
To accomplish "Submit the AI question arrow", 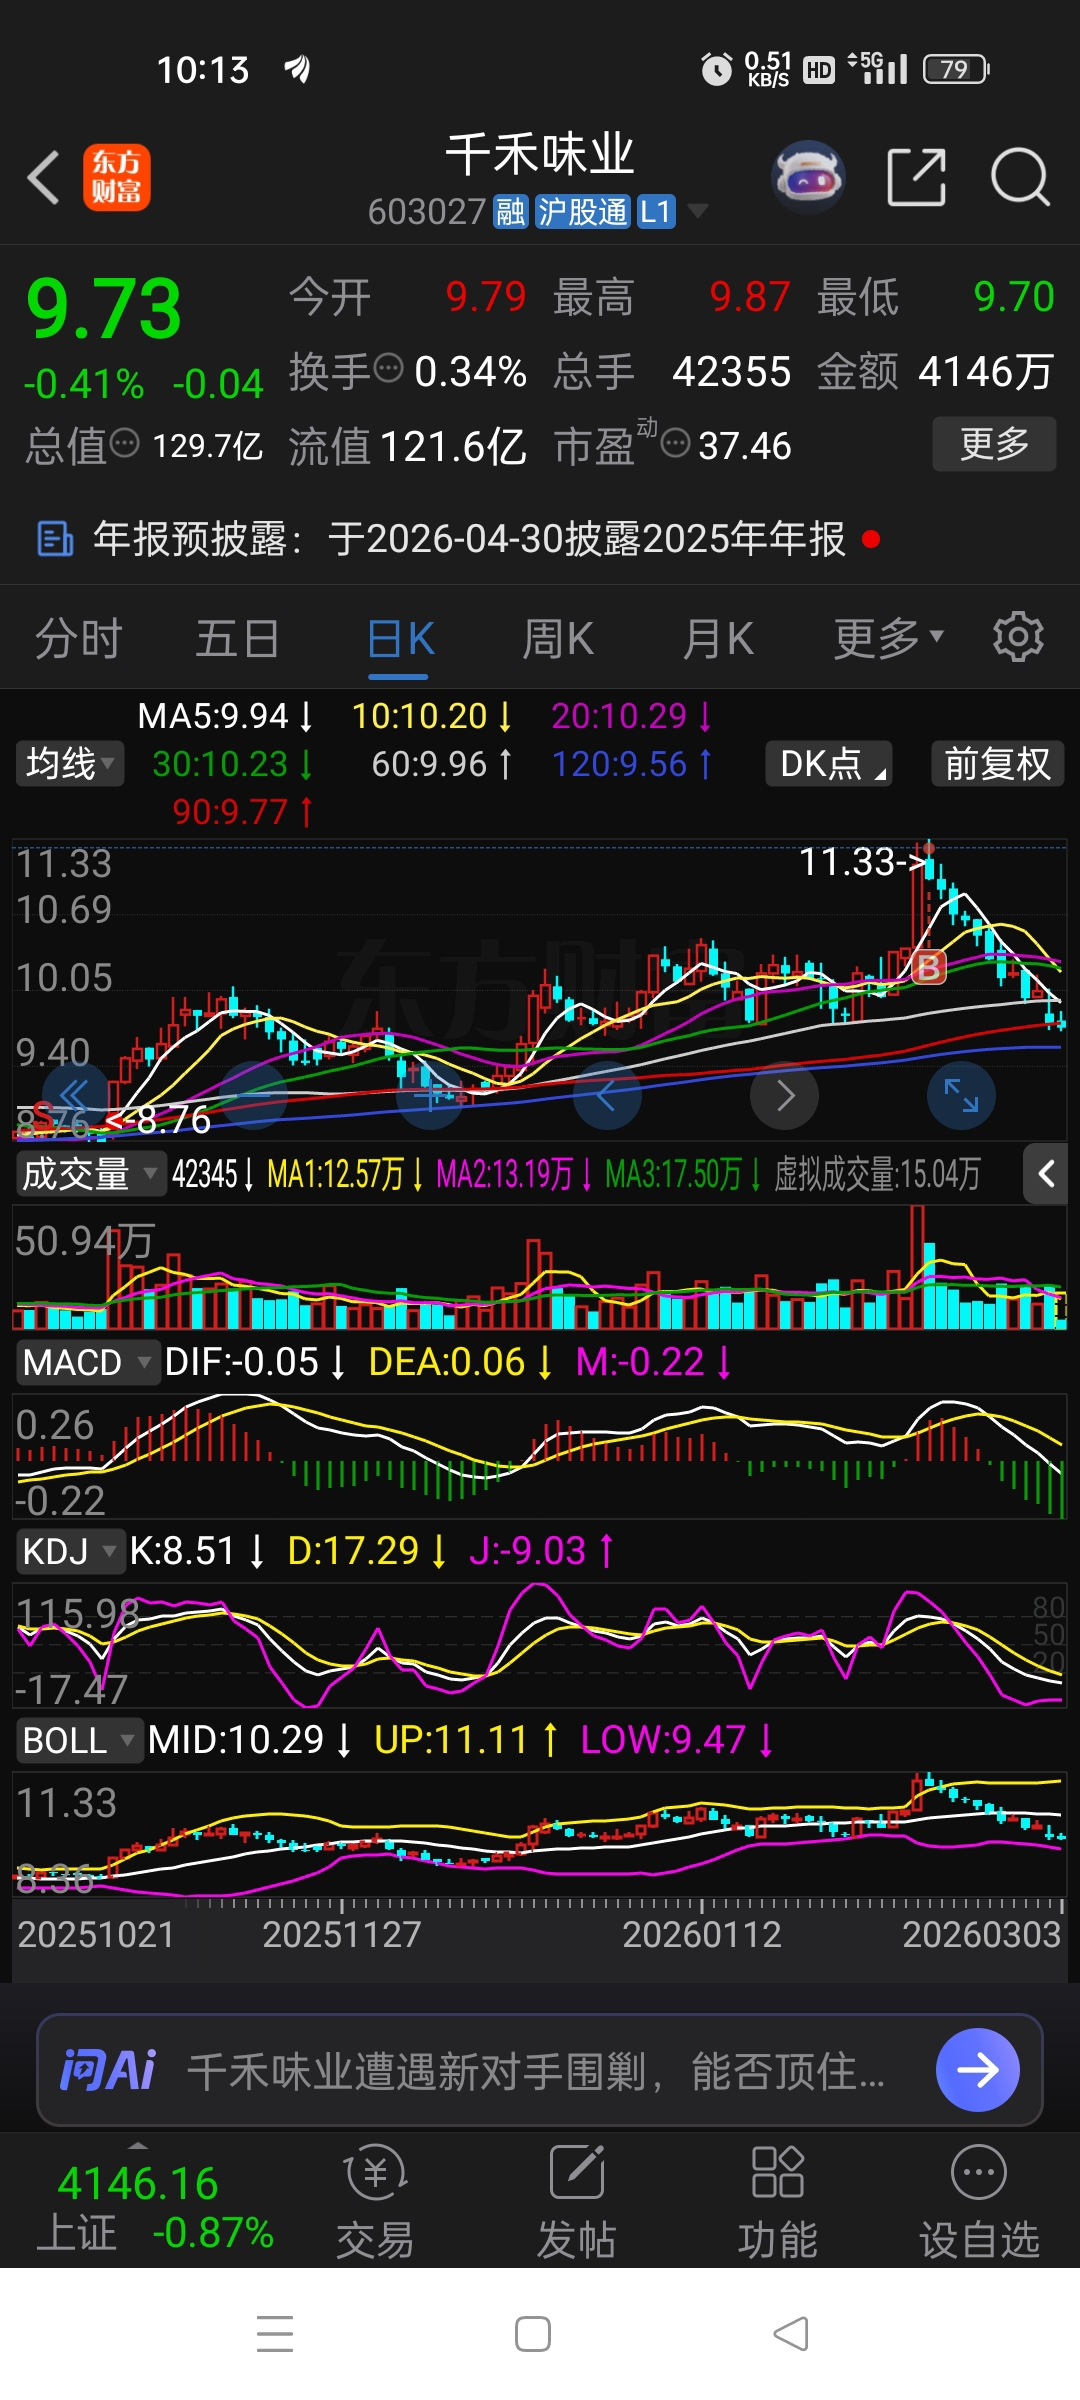I will 977,2069.
